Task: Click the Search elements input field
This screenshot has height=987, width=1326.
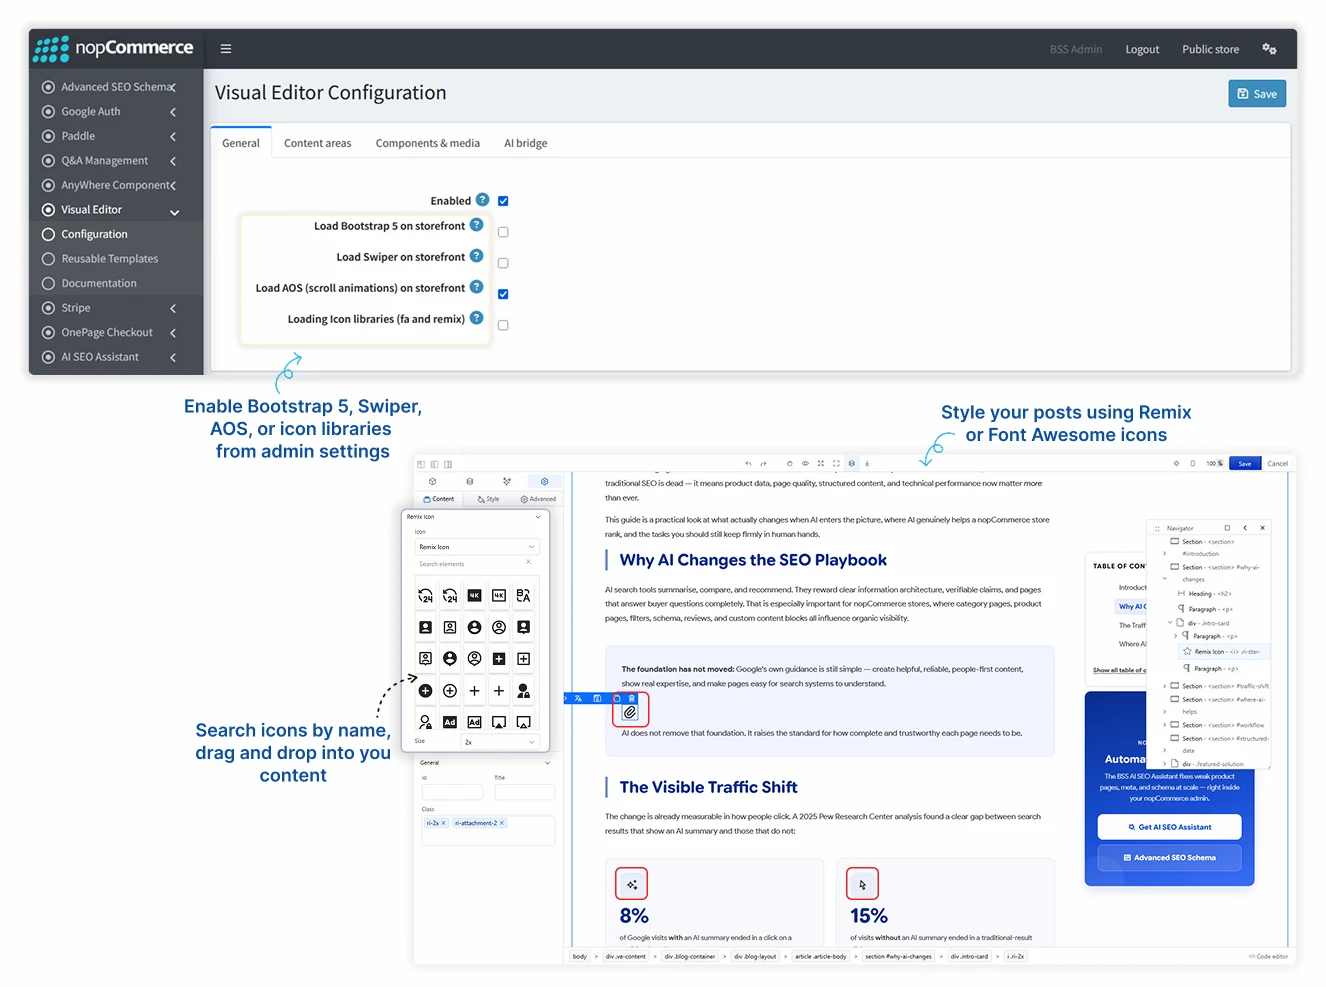Action: (470, 564)
